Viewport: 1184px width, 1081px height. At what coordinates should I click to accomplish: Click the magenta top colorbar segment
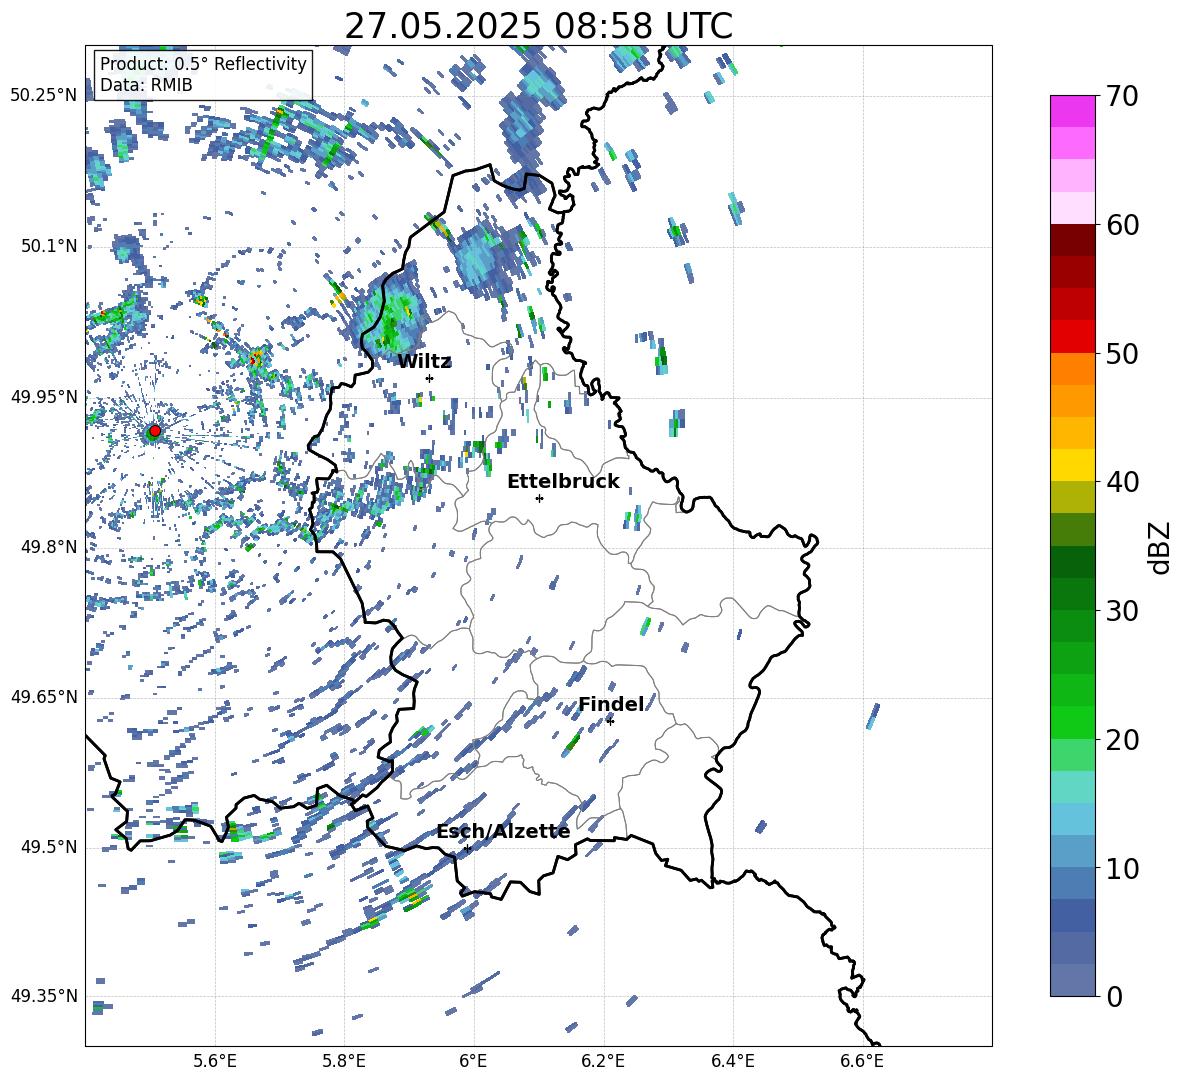coord(1072,111)
